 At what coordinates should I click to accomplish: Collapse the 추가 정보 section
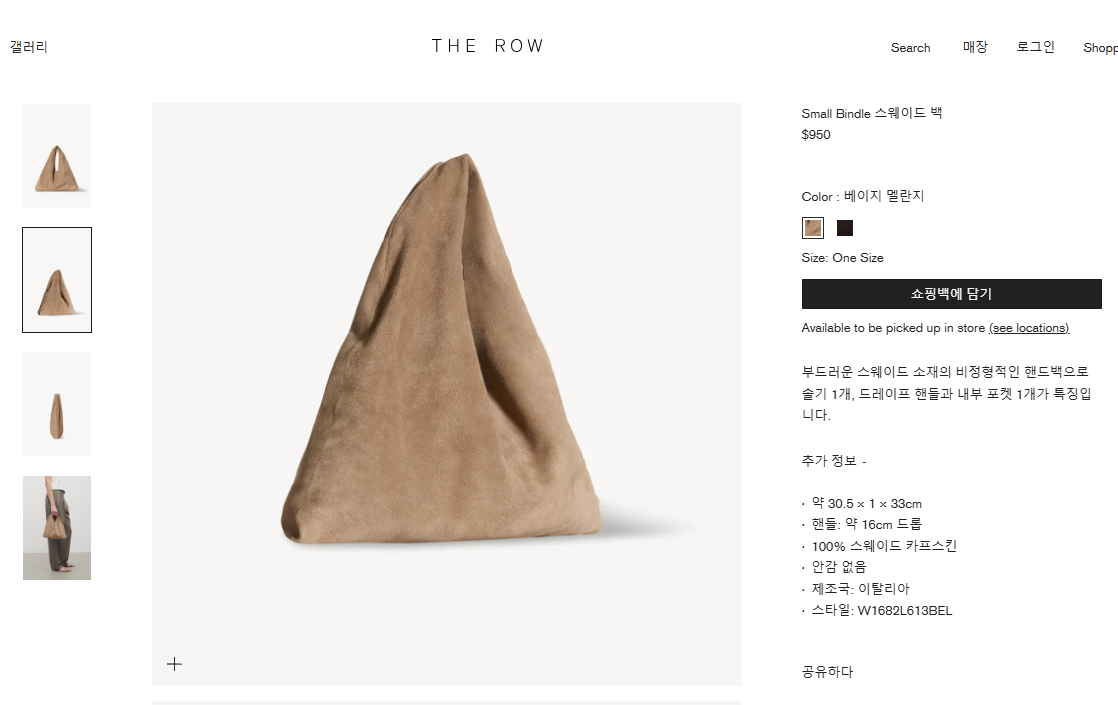coord(834,461)
